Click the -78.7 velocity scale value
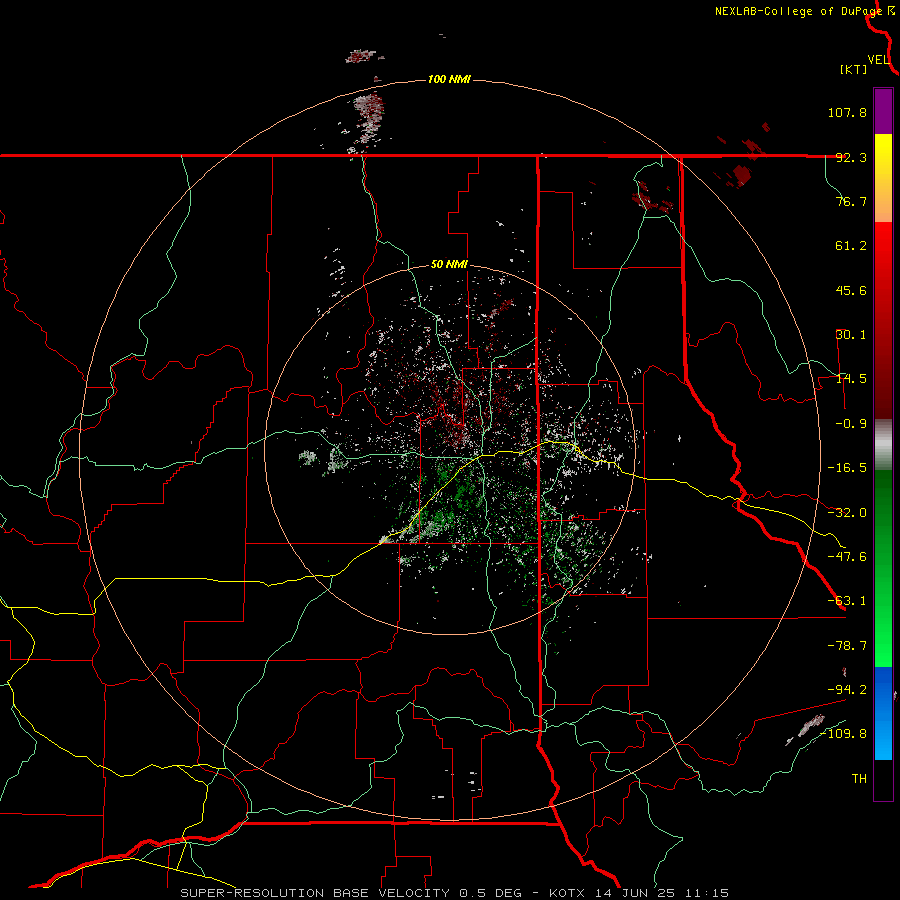900x900 pixels. point(847,646)
